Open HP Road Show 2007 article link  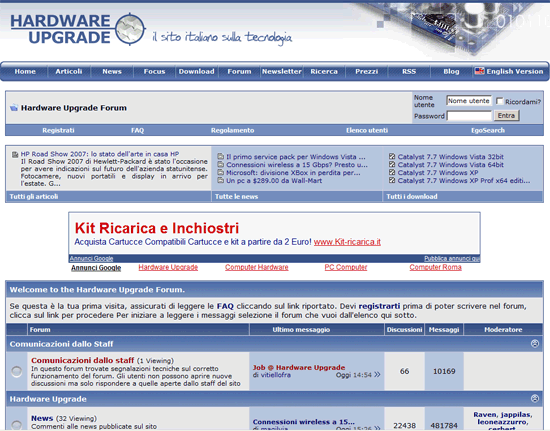point(100,154)
